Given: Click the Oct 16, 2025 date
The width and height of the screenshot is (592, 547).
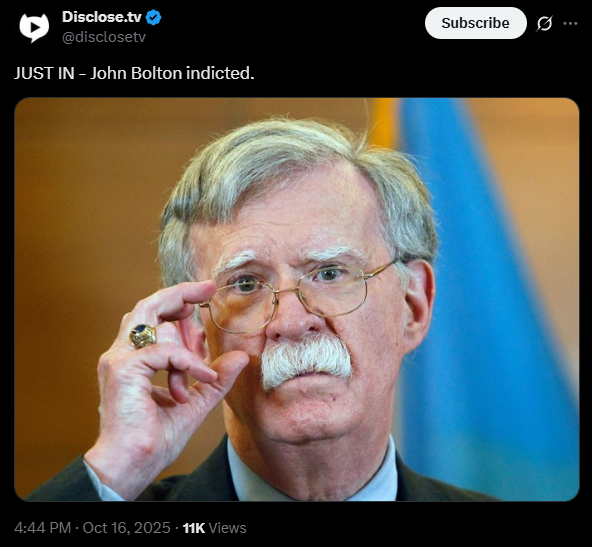Looking at the screenshot, I should tap(126, 528).
